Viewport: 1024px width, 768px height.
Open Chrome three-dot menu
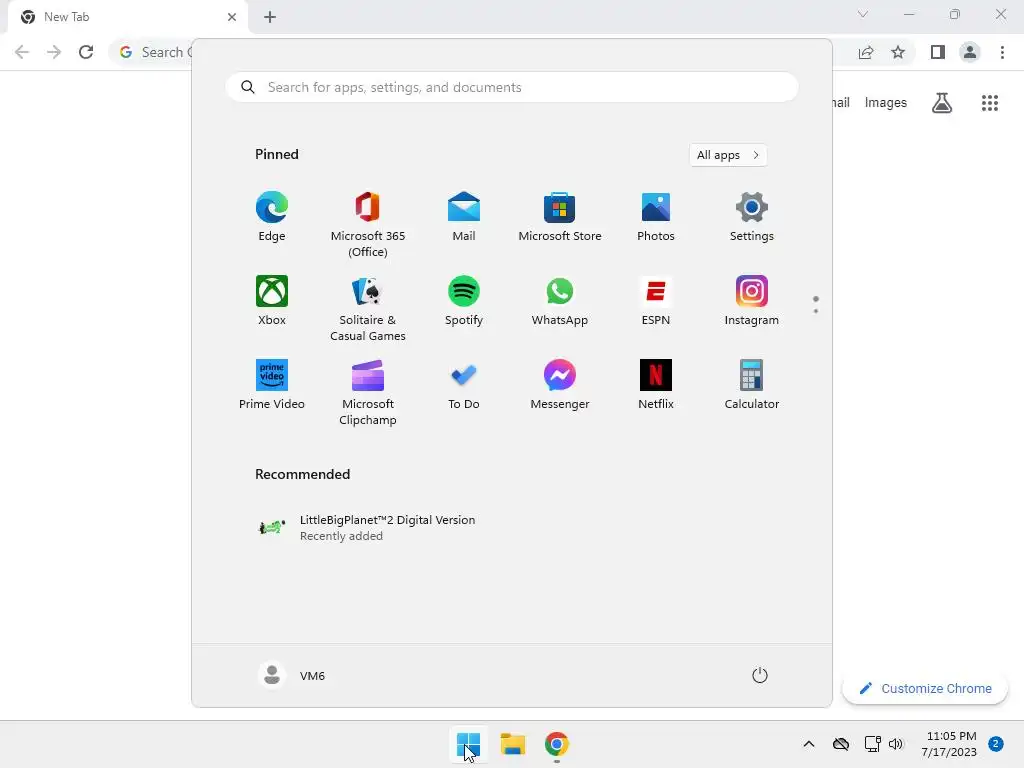[x=1002, y=52]
